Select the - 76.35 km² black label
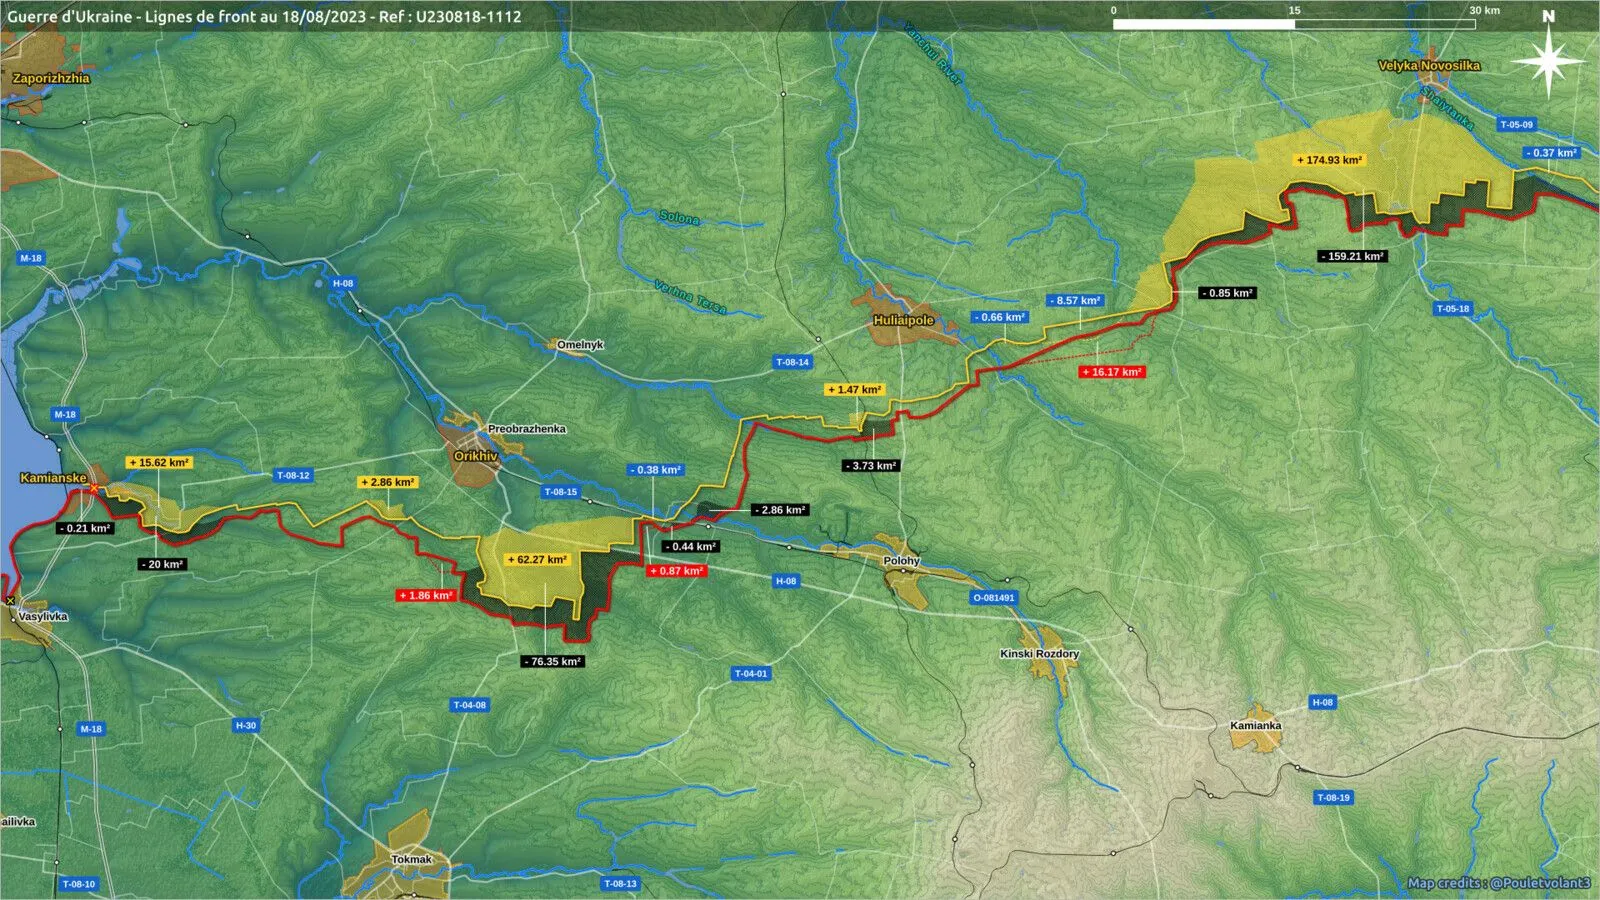 (x=552, y=662)
